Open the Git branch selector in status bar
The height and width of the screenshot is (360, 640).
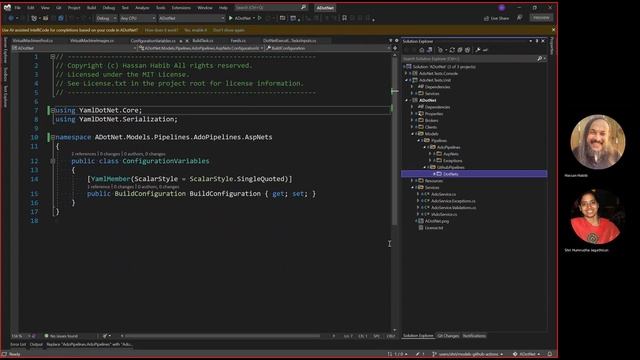(x=468, y=354)
